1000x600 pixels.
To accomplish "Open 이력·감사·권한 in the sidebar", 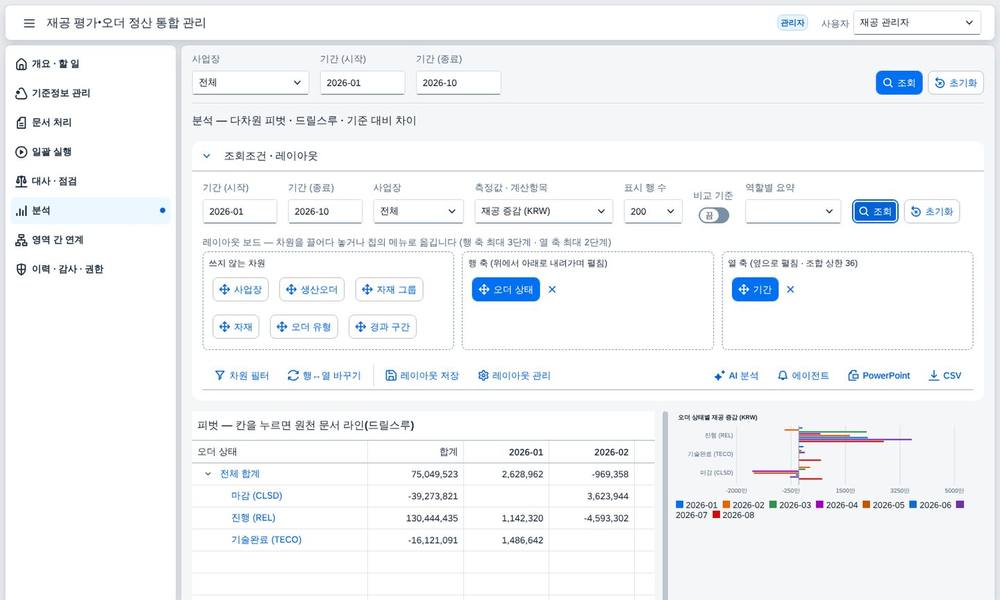I will coord(91,269).
